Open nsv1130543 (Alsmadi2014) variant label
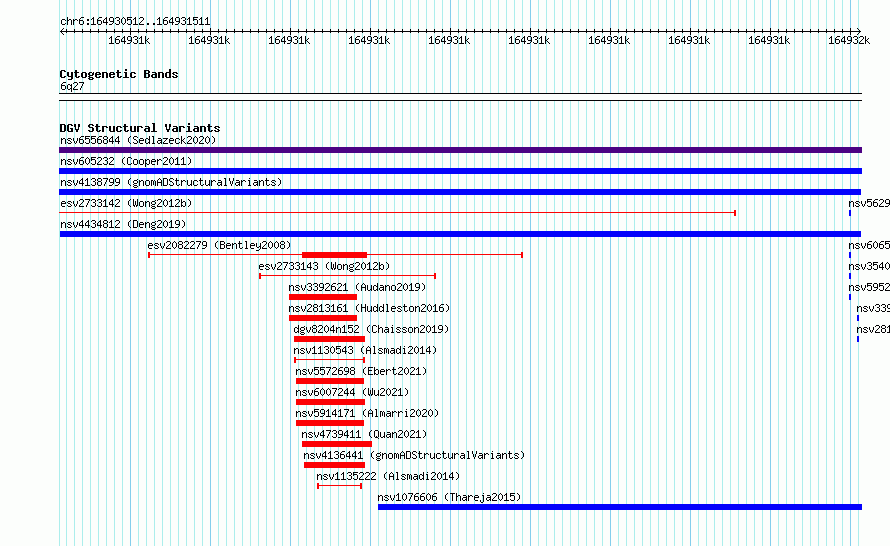 (x=365, y=350)
